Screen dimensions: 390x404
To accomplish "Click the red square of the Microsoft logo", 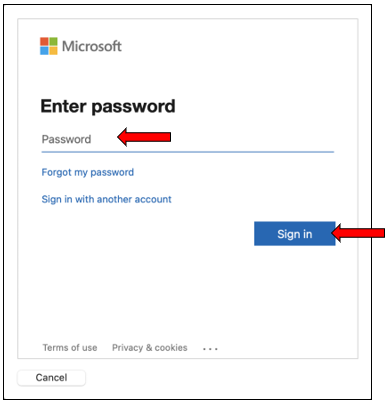I will (44, 41).
